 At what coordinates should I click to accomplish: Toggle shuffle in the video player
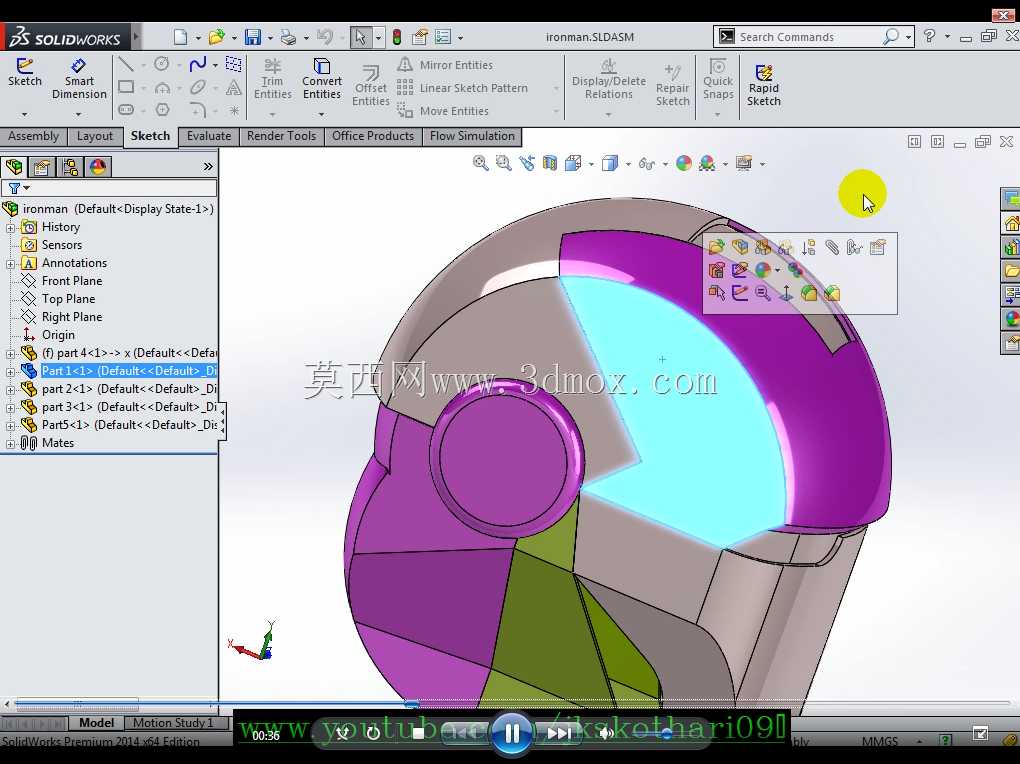click(343, 733)
